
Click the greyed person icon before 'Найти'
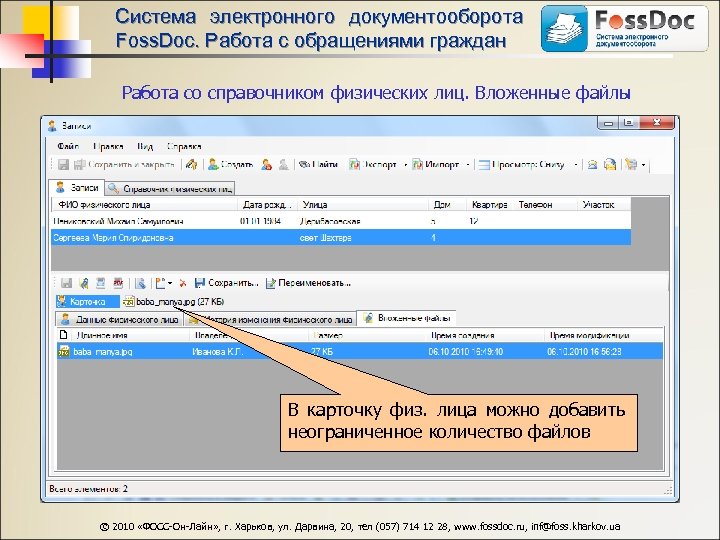[284, 164]
